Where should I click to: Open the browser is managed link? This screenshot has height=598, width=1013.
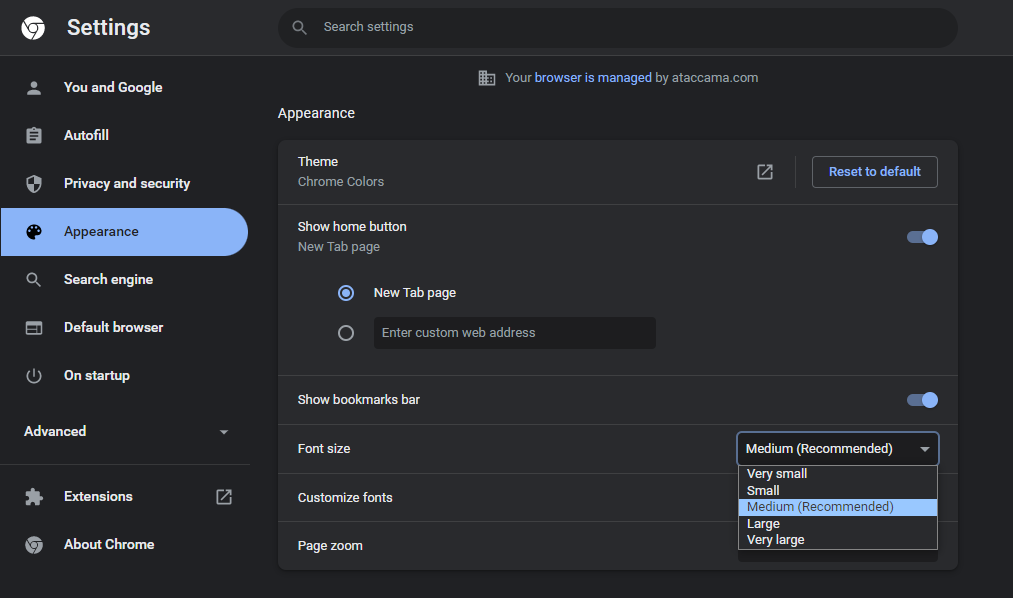[x=564, y=77]
